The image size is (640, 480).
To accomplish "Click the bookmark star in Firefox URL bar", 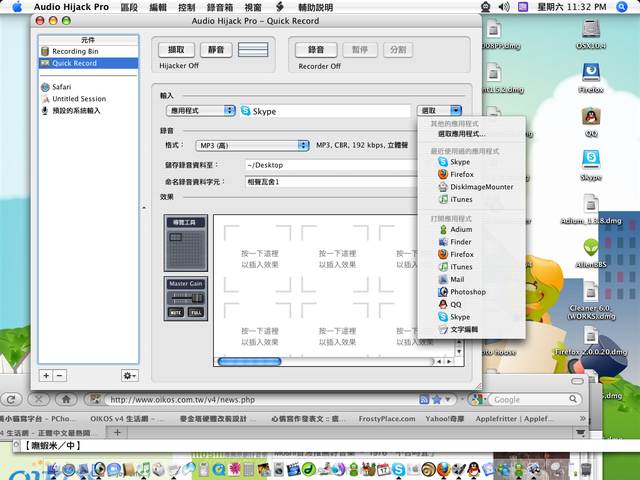I will tap(437, 400).
